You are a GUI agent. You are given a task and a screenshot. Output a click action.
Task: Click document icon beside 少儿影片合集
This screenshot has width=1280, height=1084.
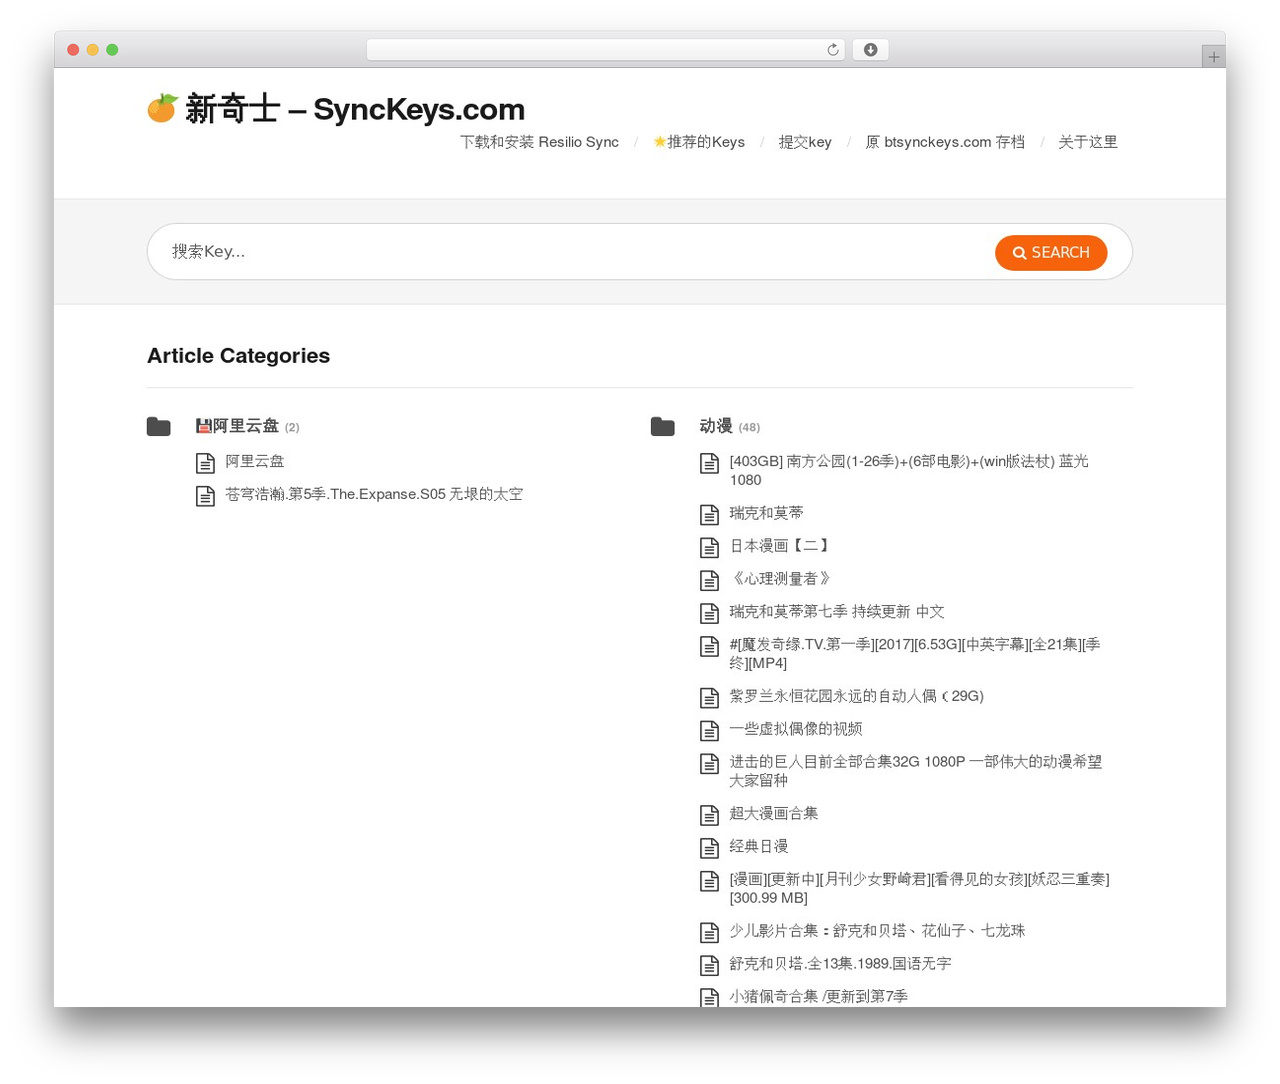[x=709, y=933]
